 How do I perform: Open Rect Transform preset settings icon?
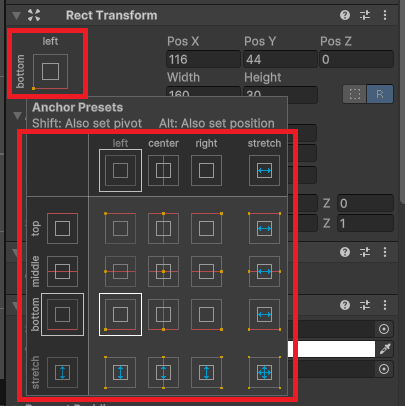click(x=365, y=15)
